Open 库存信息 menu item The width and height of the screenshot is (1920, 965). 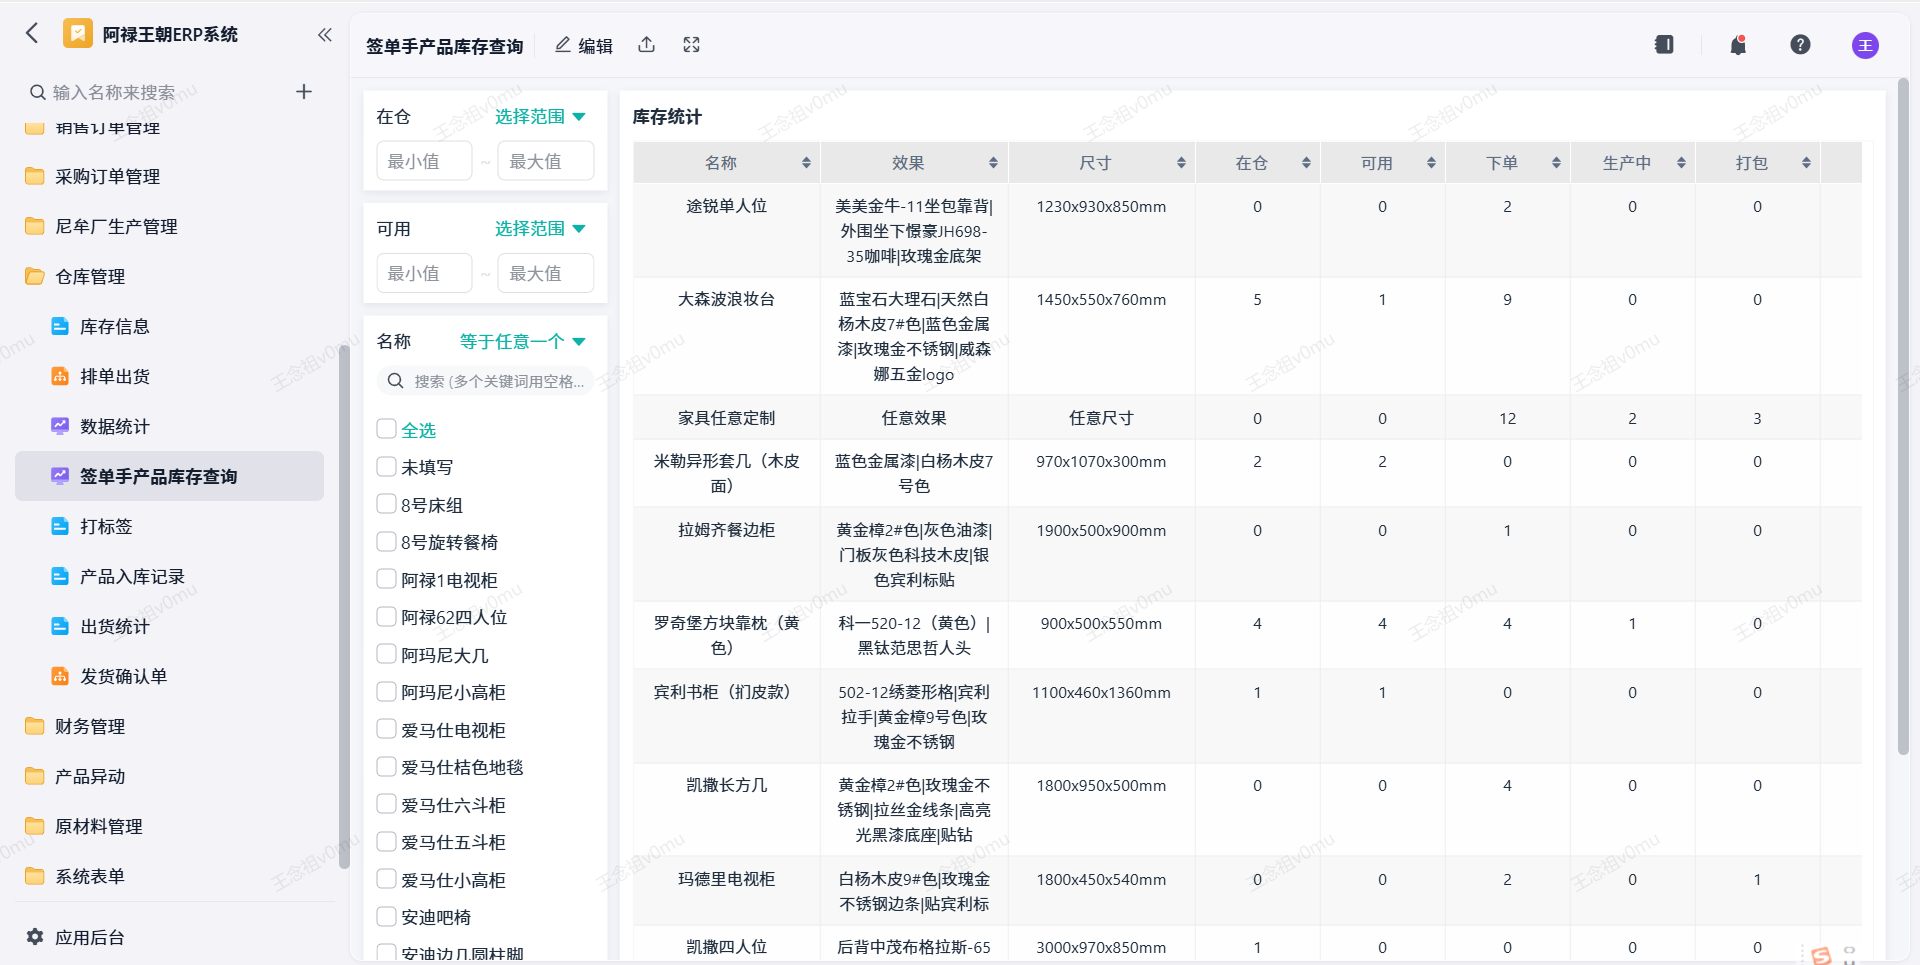169,327
